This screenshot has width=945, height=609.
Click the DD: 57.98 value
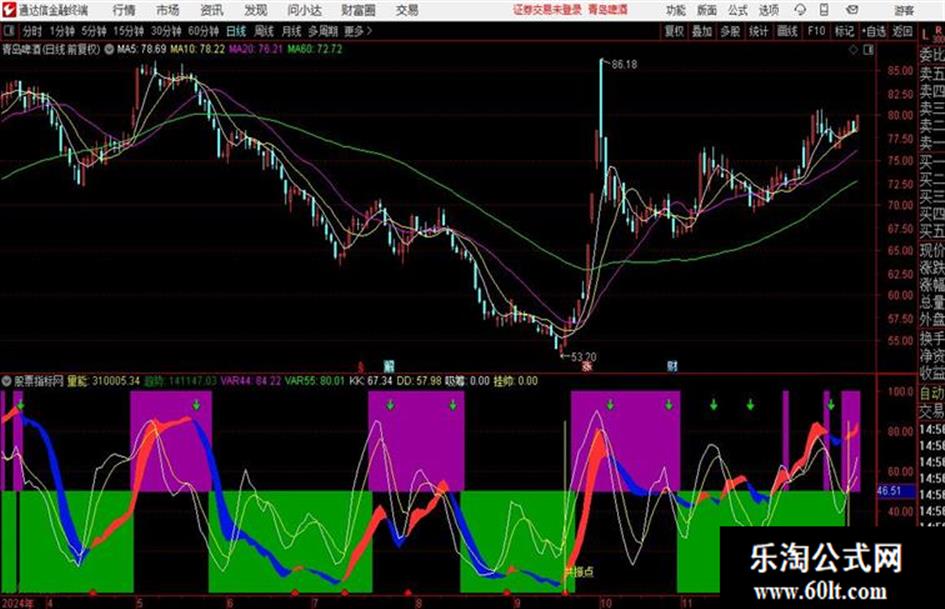[x=419, y=381]
